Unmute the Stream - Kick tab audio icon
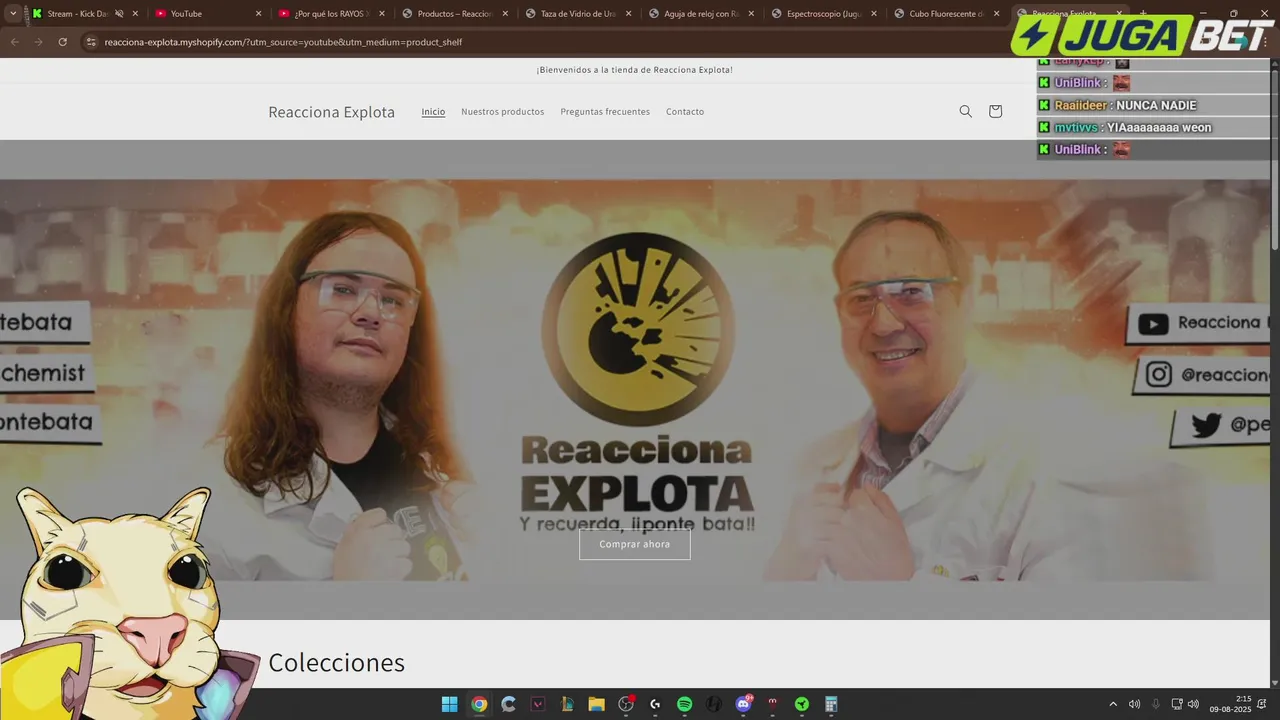The width and height of the screenshot is (1280, 720). [x=119, y=14]
